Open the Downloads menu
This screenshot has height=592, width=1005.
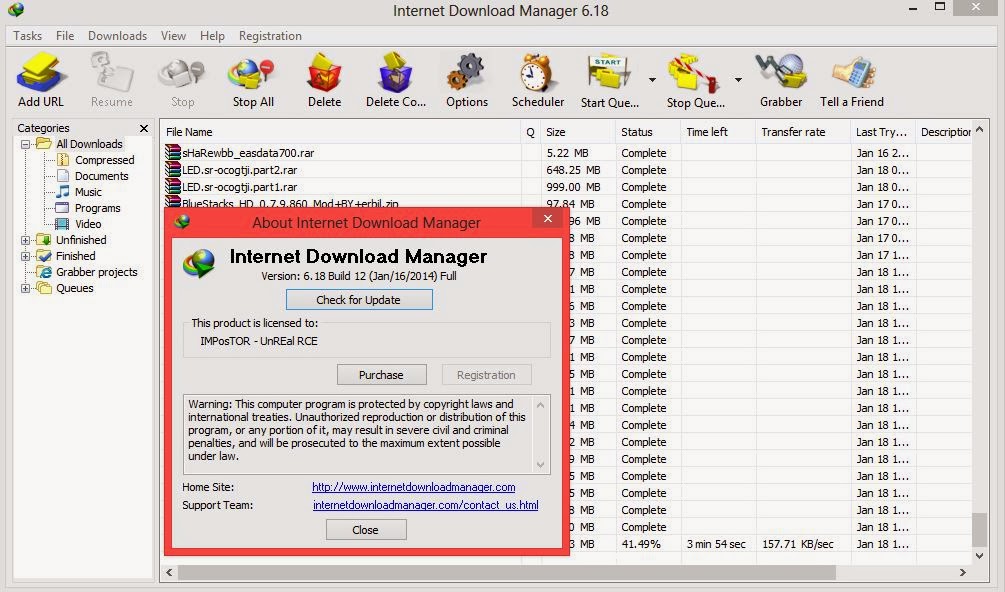pyautogui.click(x=117, y=36)
